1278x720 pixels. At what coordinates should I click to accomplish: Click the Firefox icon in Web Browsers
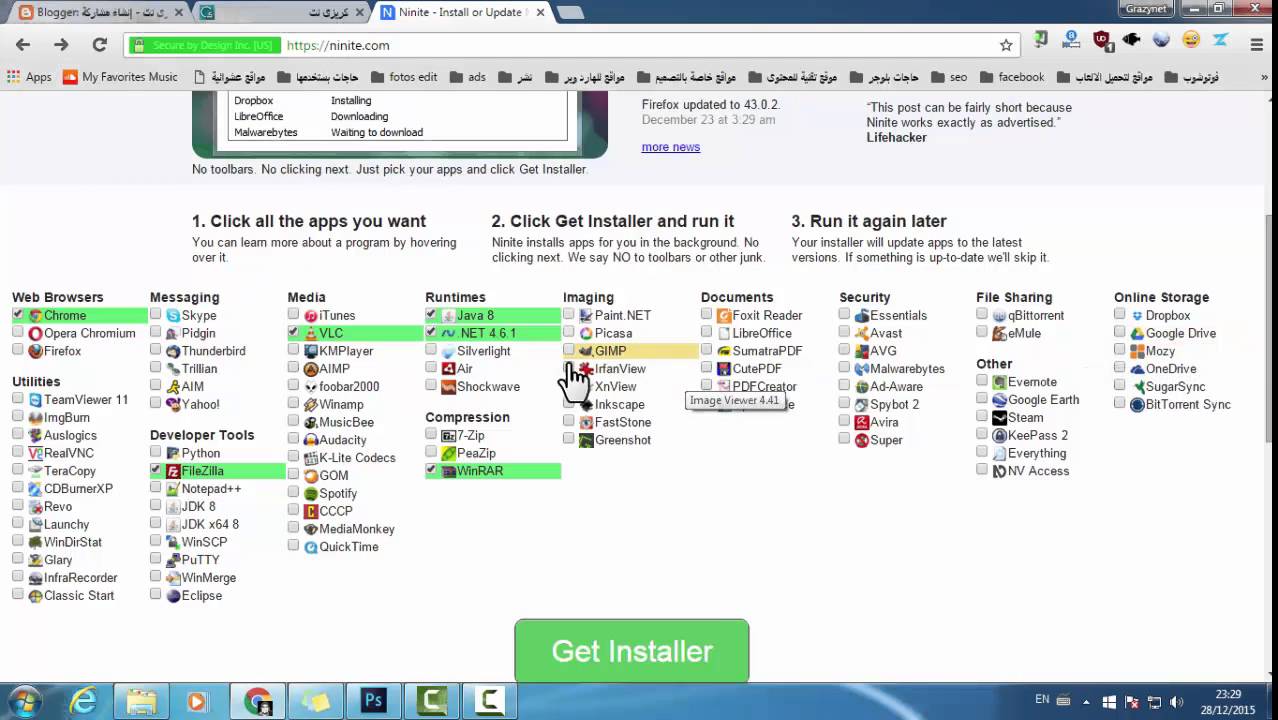point(36,351)
